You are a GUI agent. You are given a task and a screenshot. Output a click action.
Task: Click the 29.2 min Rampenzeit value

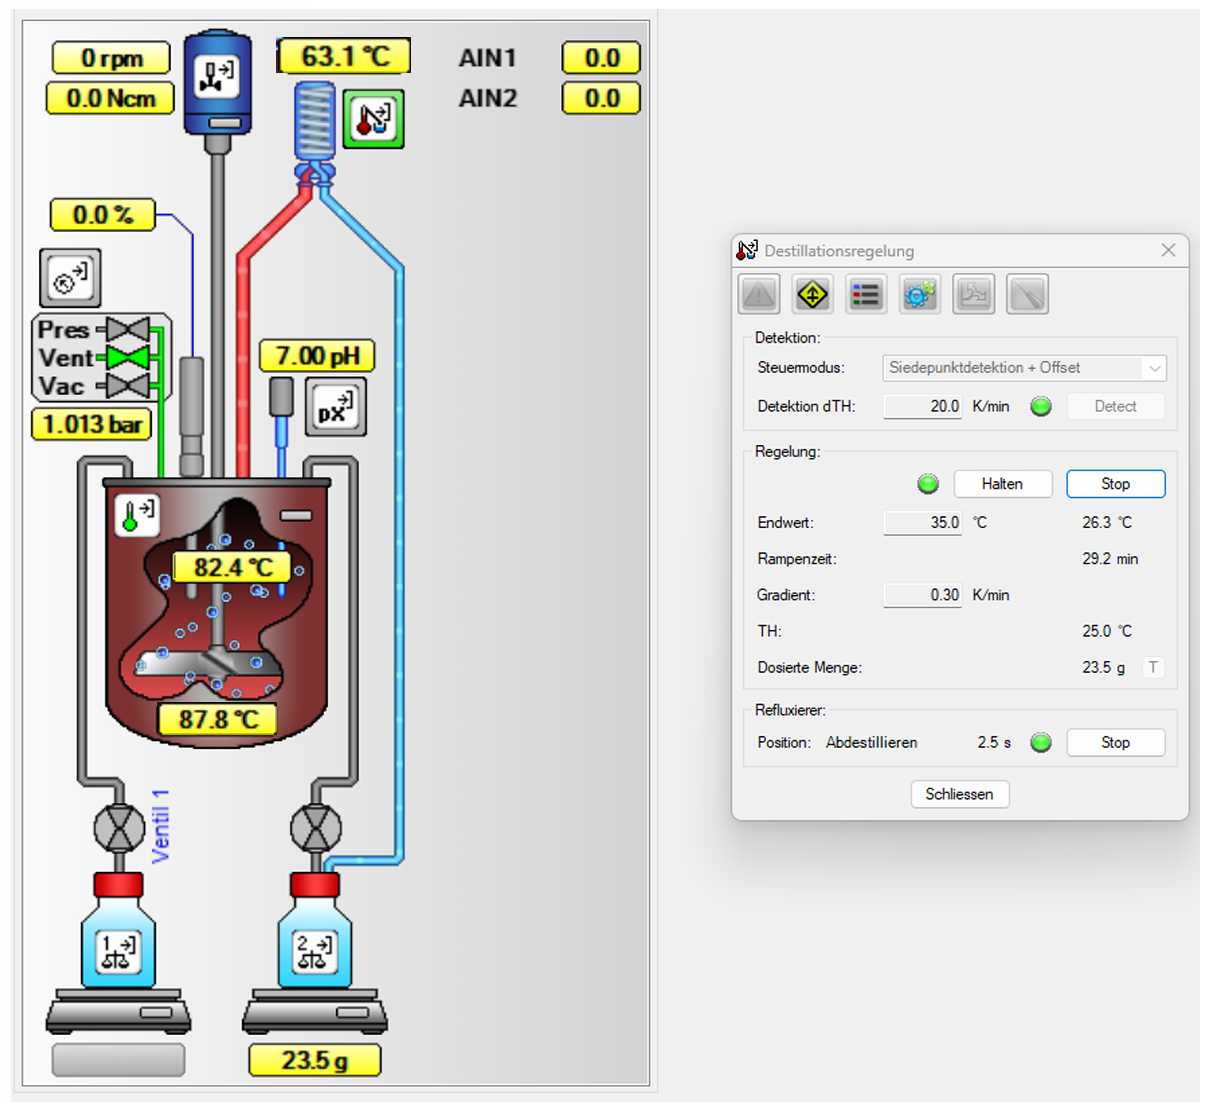tap(1110, 559)
